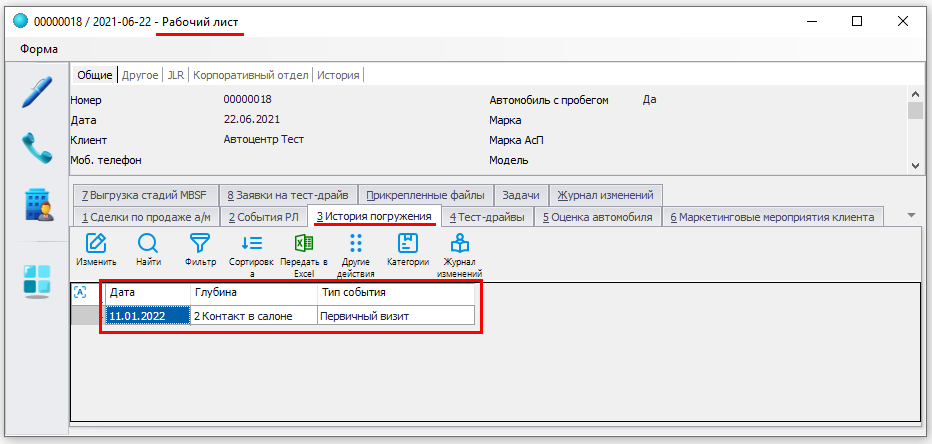This screenshot has width=932, height=444.
Task: Click the Глубина column header
Action: pos(254,293)
